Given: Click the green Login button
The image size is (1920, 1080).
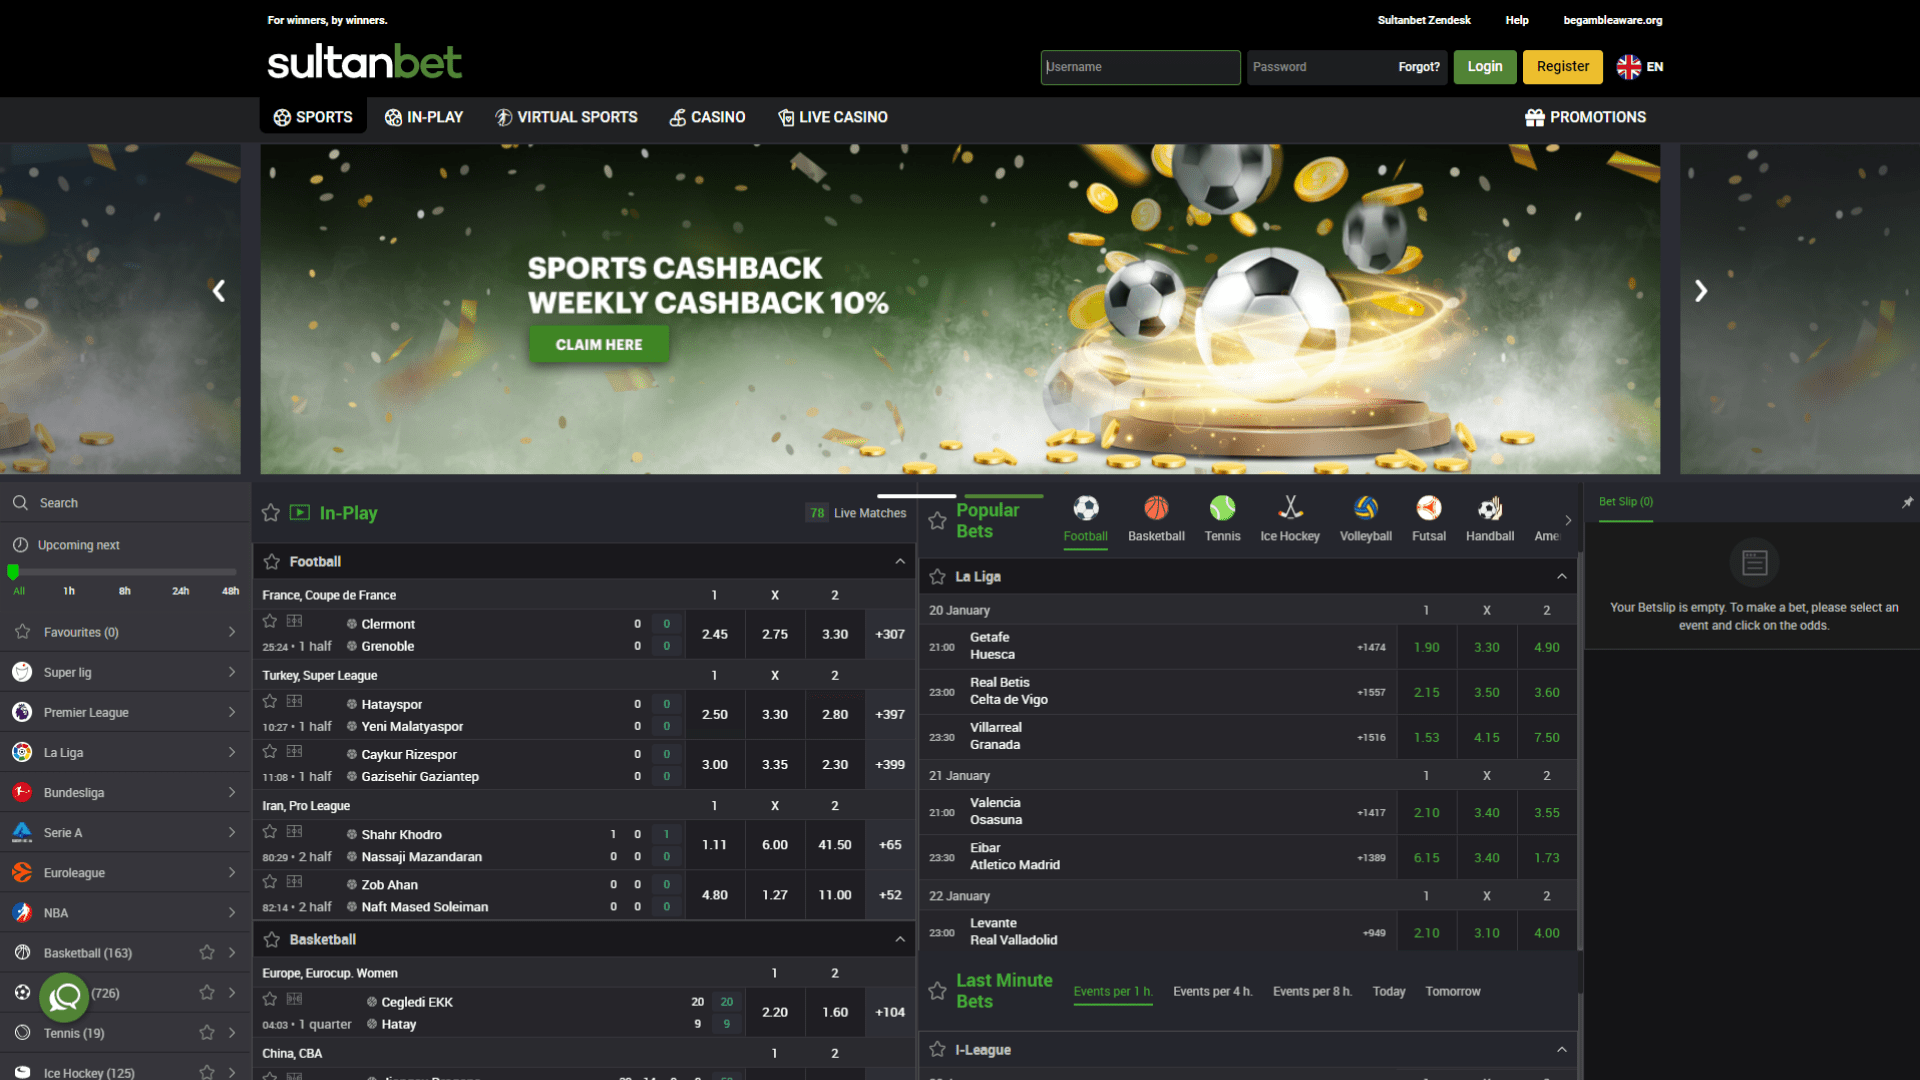Looking at the screenshot, I should (1485, 67).
